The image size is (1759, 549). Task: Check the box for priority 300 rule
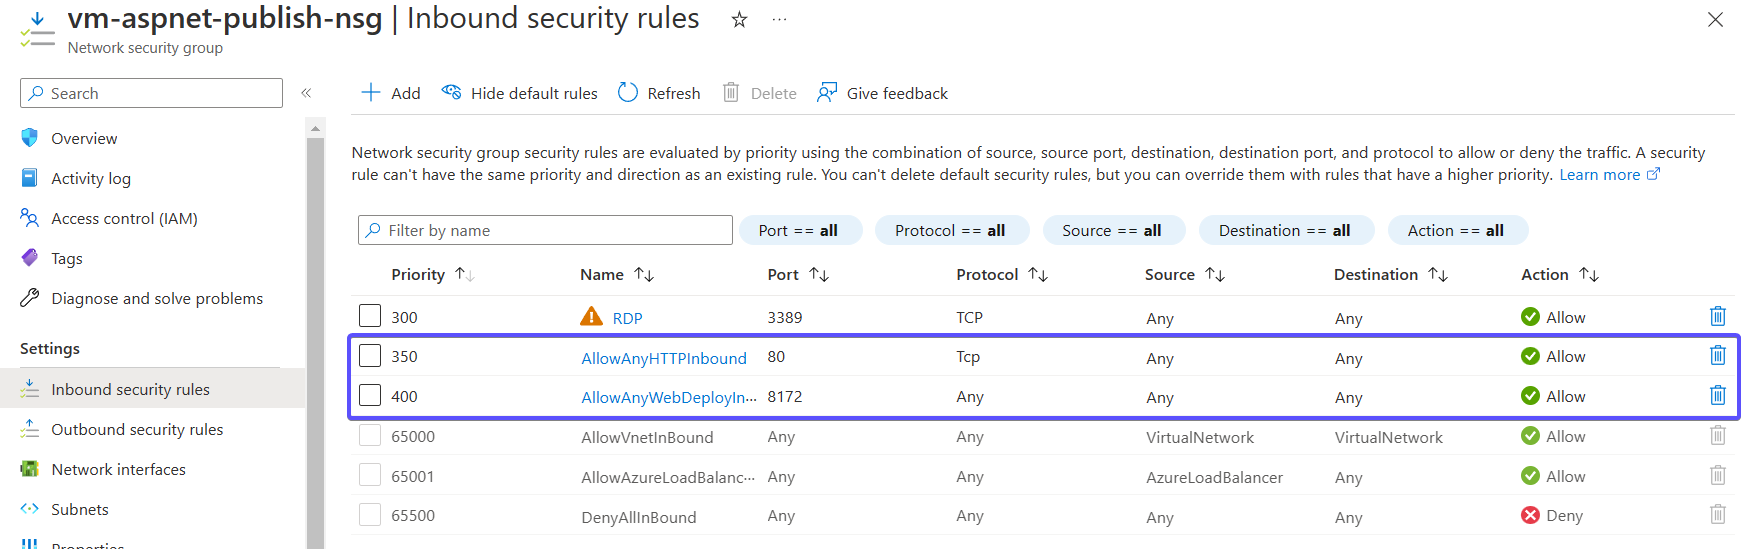[x=370, y=316]
